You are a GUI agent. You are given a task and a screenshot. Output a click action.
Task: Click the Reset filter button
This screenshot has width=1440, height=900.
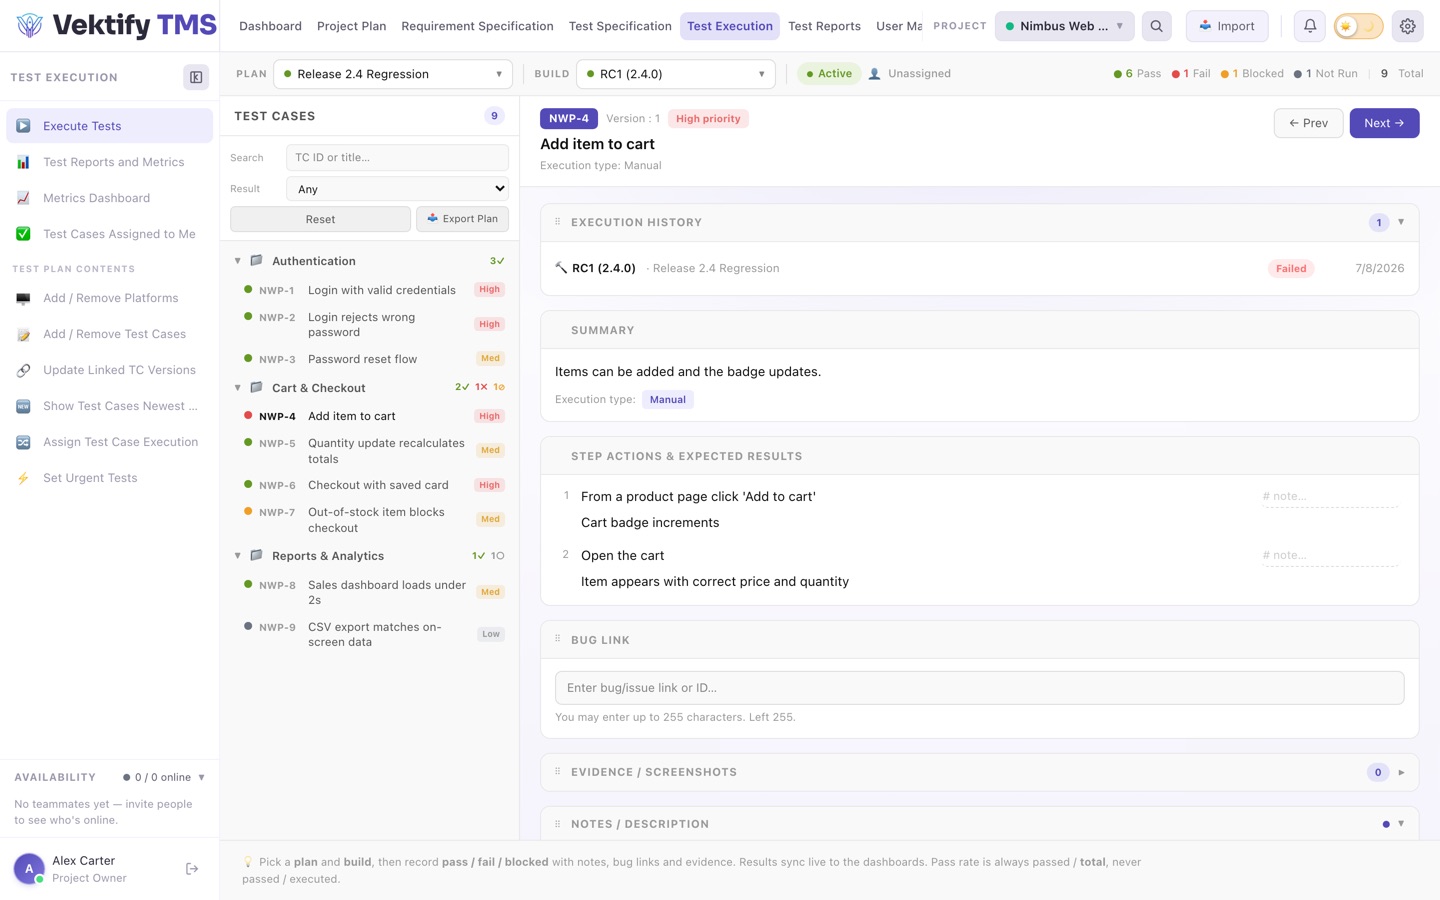point(320,219)
